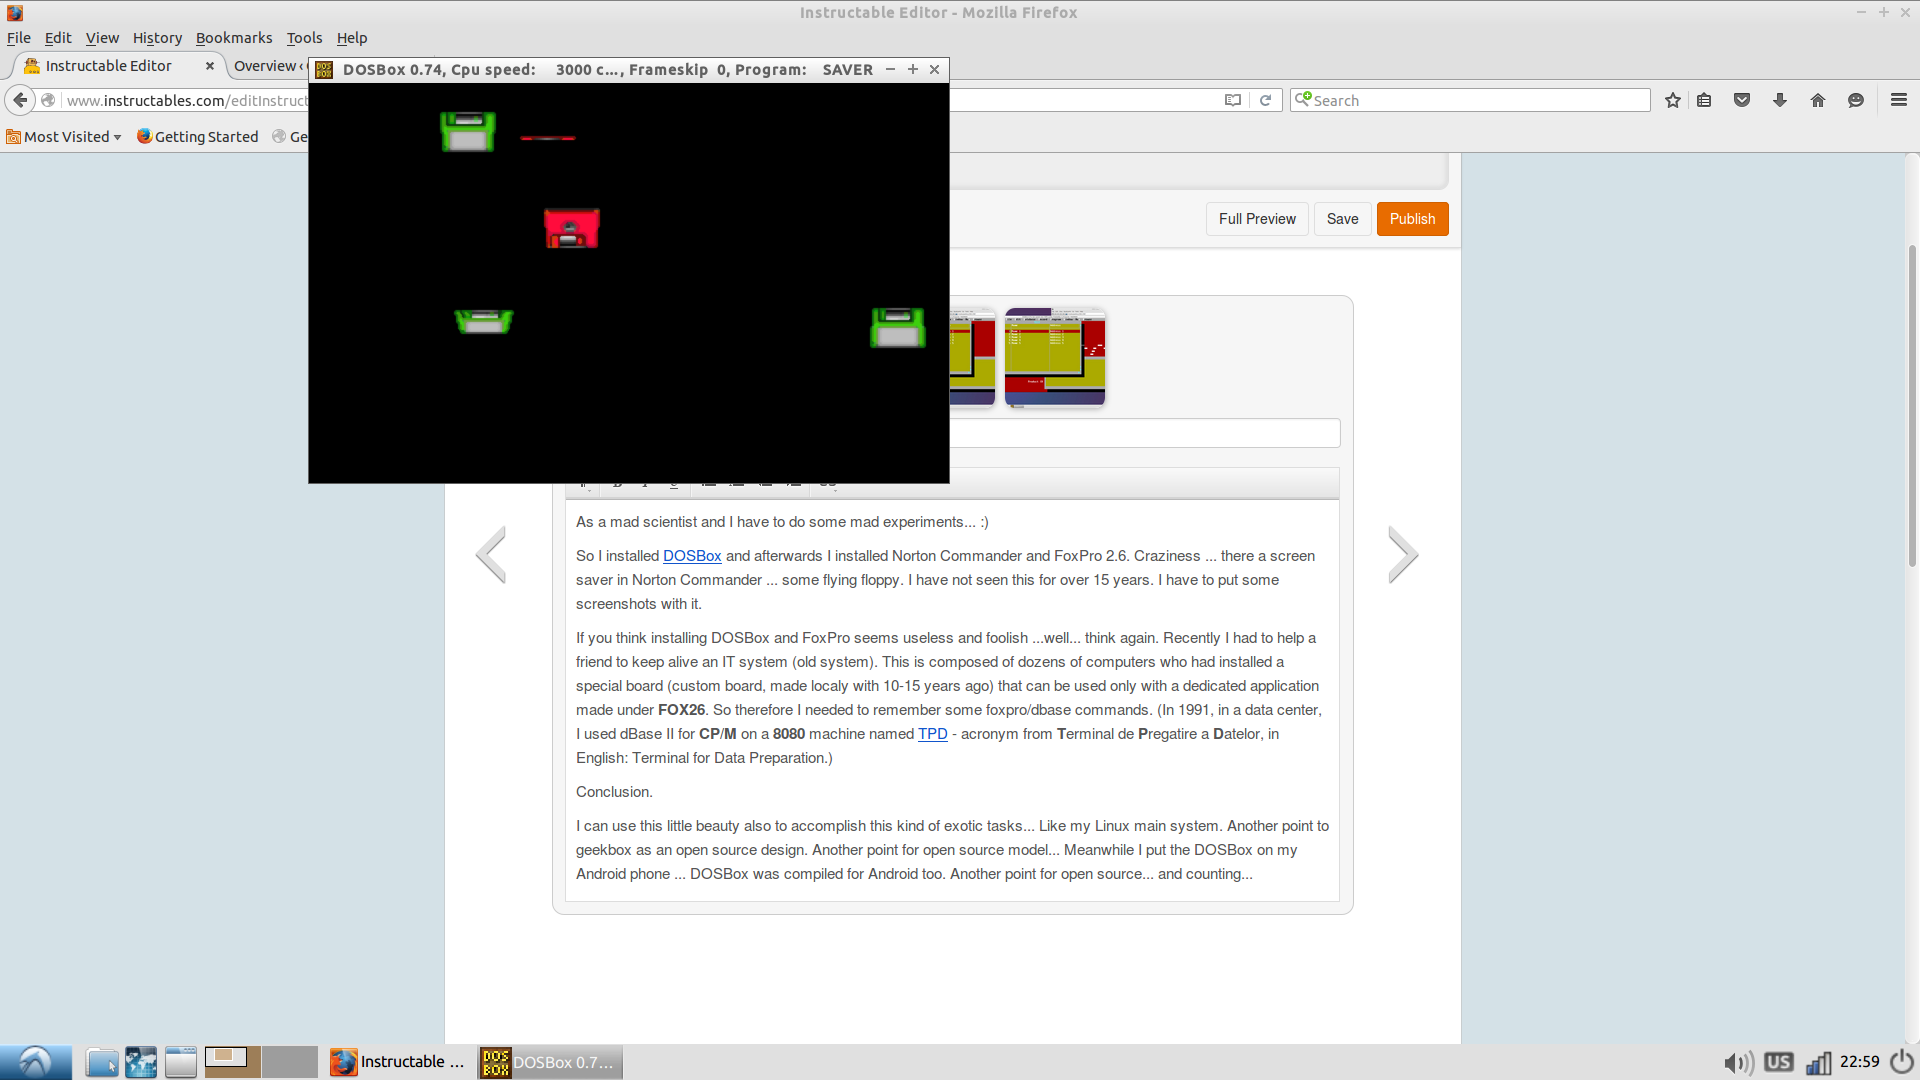Click the Firefox search bar icon
The image size is (1920, 1080).
click(1304, 99)
